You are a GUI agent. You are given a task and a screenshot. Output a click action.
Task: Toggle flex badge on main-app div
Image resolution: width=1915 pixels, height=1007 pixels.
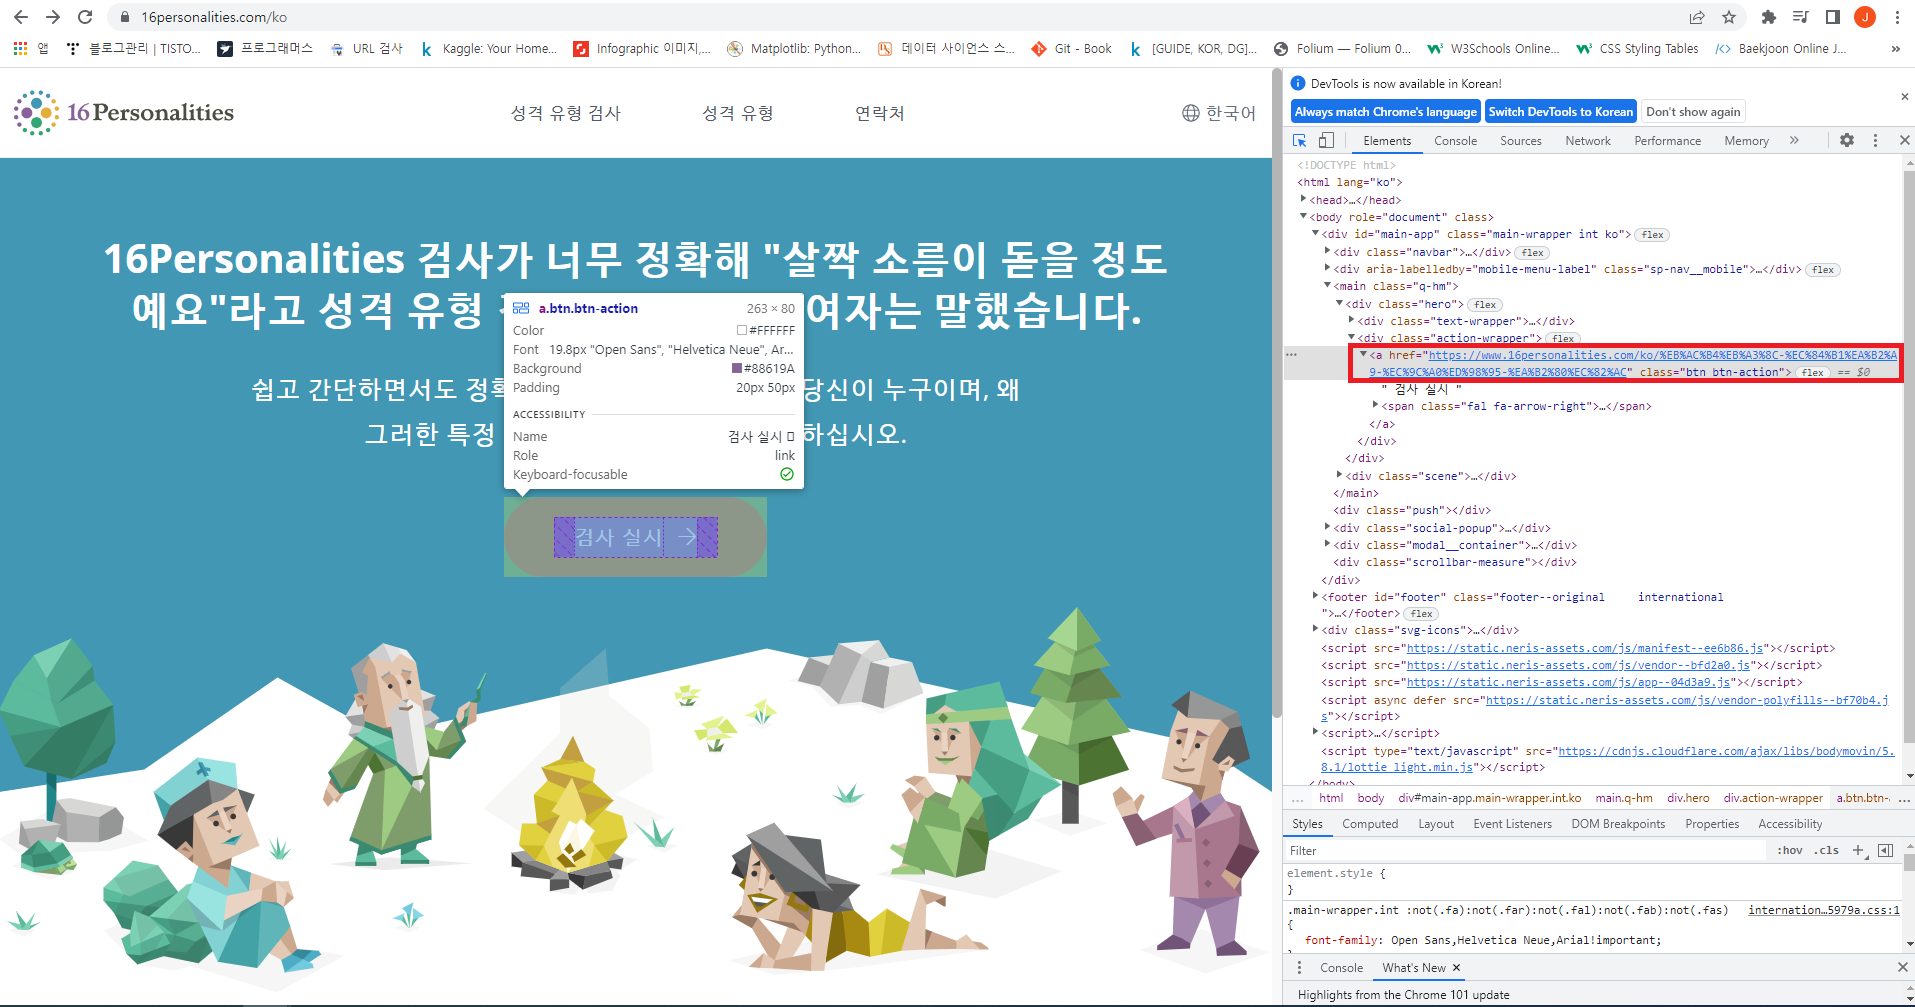[x=1653, y=235]
